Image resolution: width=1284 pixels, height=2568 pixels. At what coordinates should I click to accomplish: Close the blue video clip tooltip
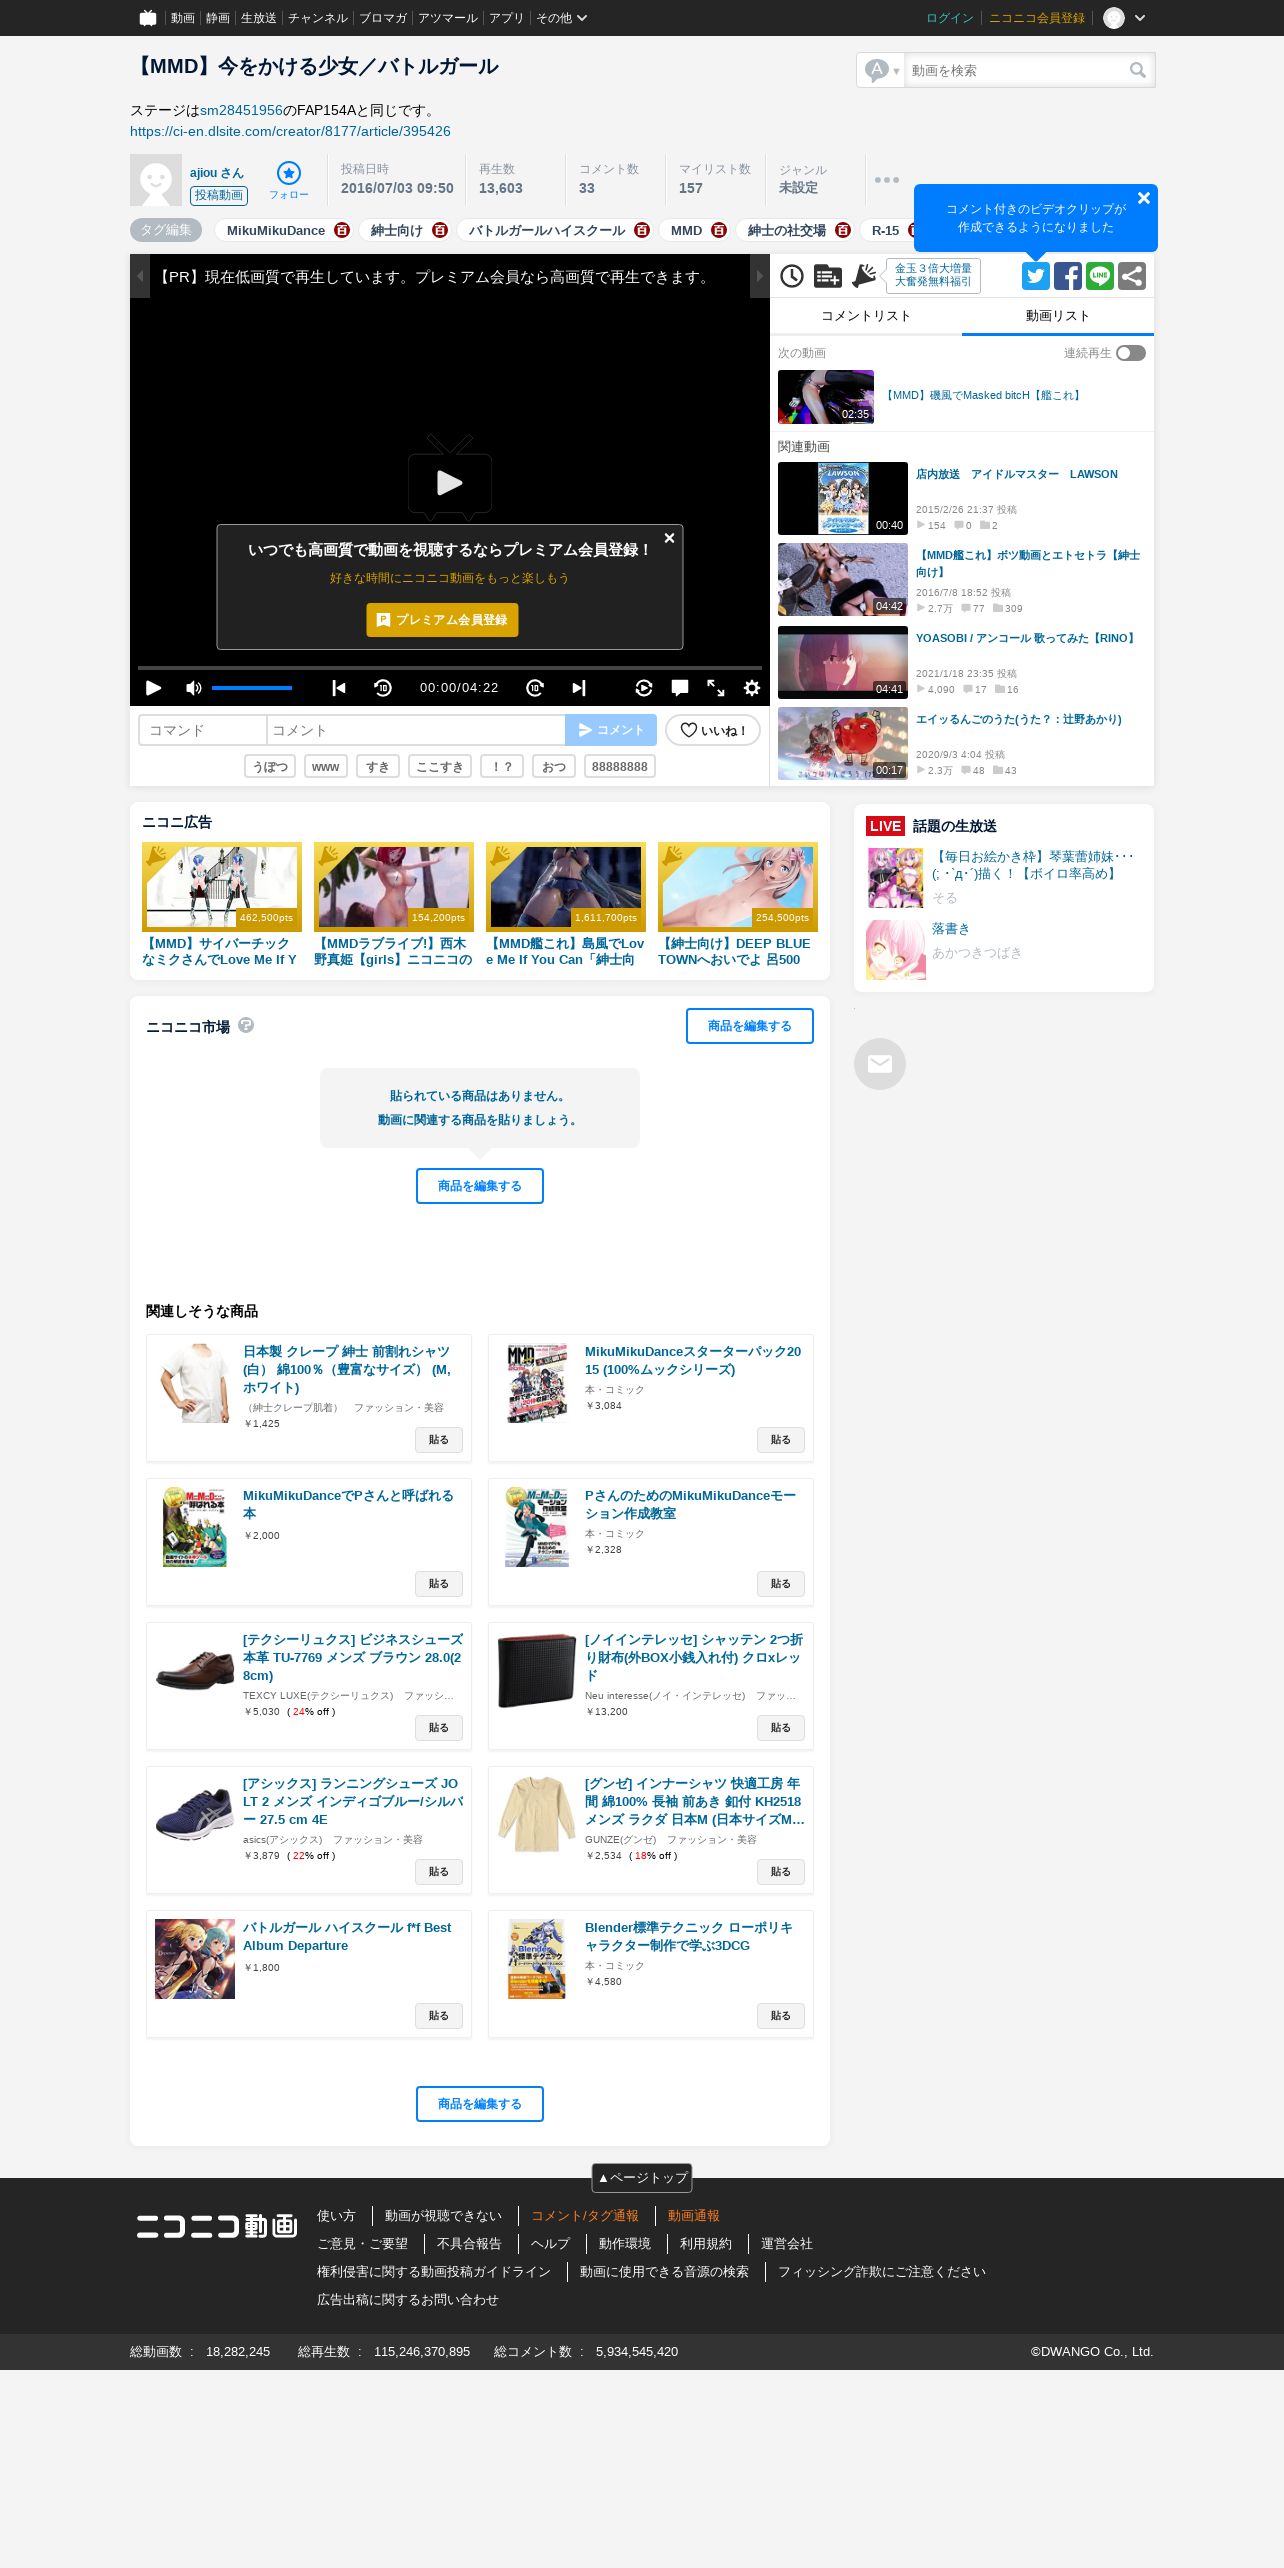[x=1144, y=198]
